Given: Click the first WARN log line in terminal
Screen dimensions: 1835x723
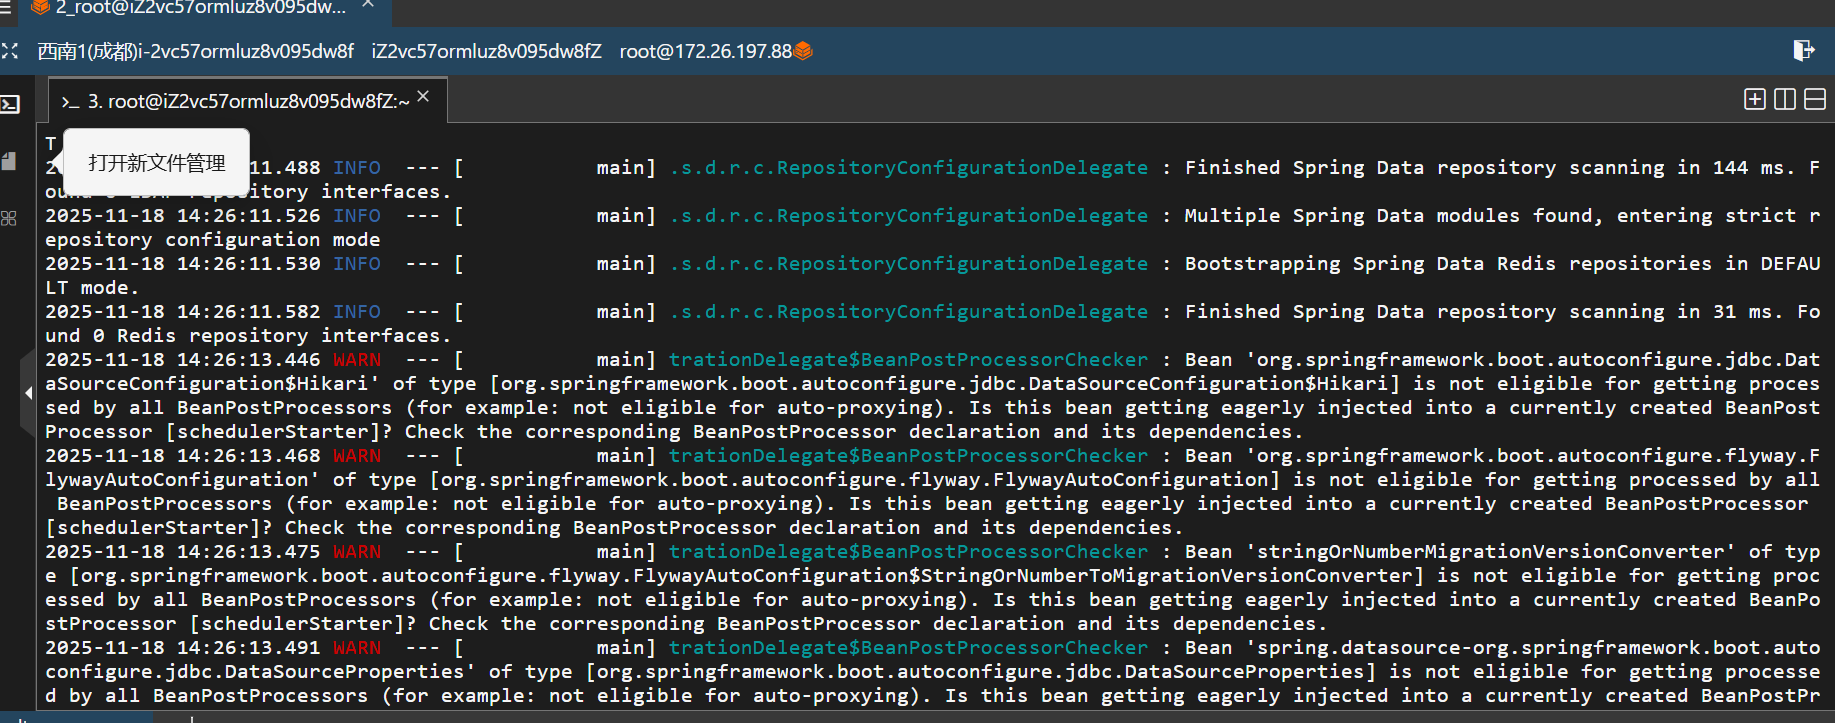Looking at the screenshot, I should tap(357, 360).
